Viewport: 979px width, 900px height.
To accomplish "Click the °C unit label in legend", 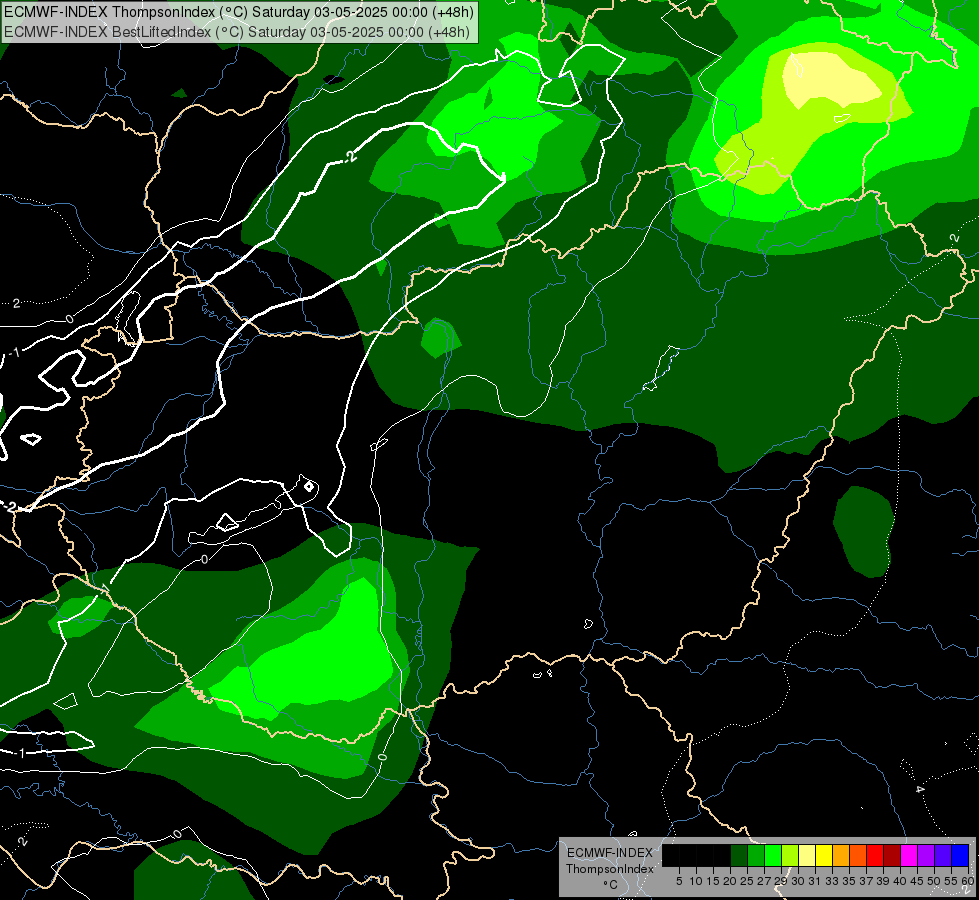I will point(610,885).
